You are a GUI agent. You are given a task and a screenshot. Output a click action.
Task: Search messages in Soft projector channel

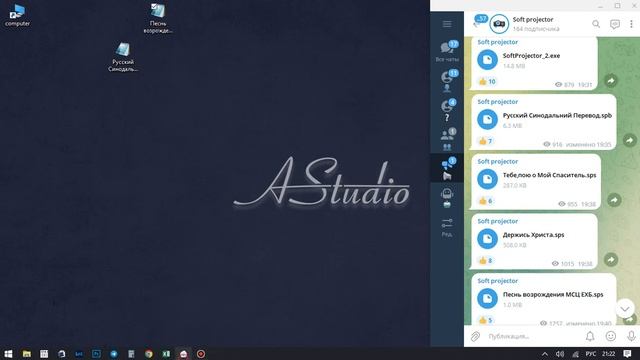(596, 24)
